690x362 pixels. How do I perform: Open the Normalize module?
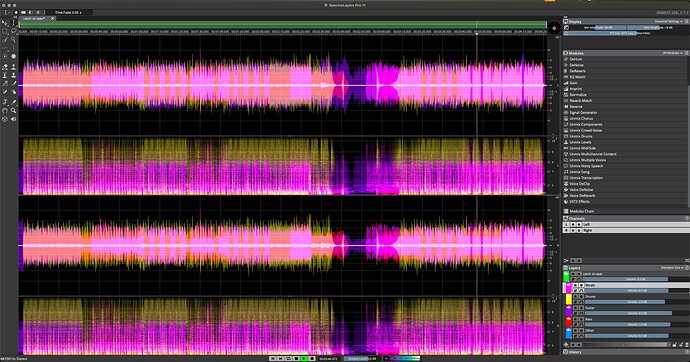click(x=578, y=95)
